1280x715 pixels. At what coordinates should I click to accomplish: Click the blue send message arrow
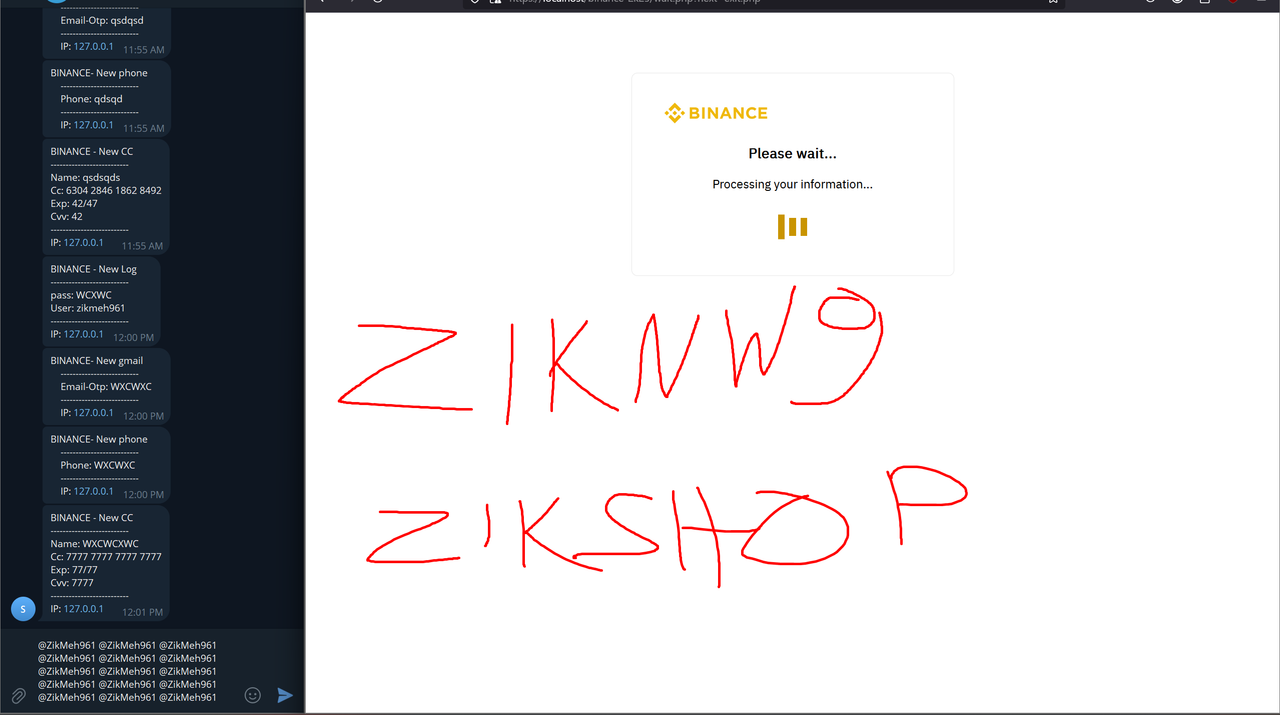(285, 695)
